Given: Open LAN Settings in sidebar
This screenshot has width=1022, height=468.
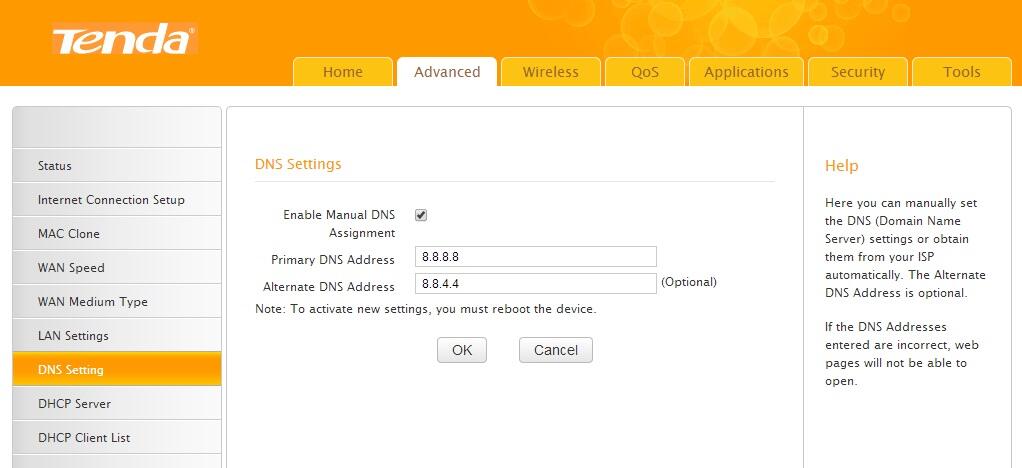Looking at the screenshot, I should point(117,336).
